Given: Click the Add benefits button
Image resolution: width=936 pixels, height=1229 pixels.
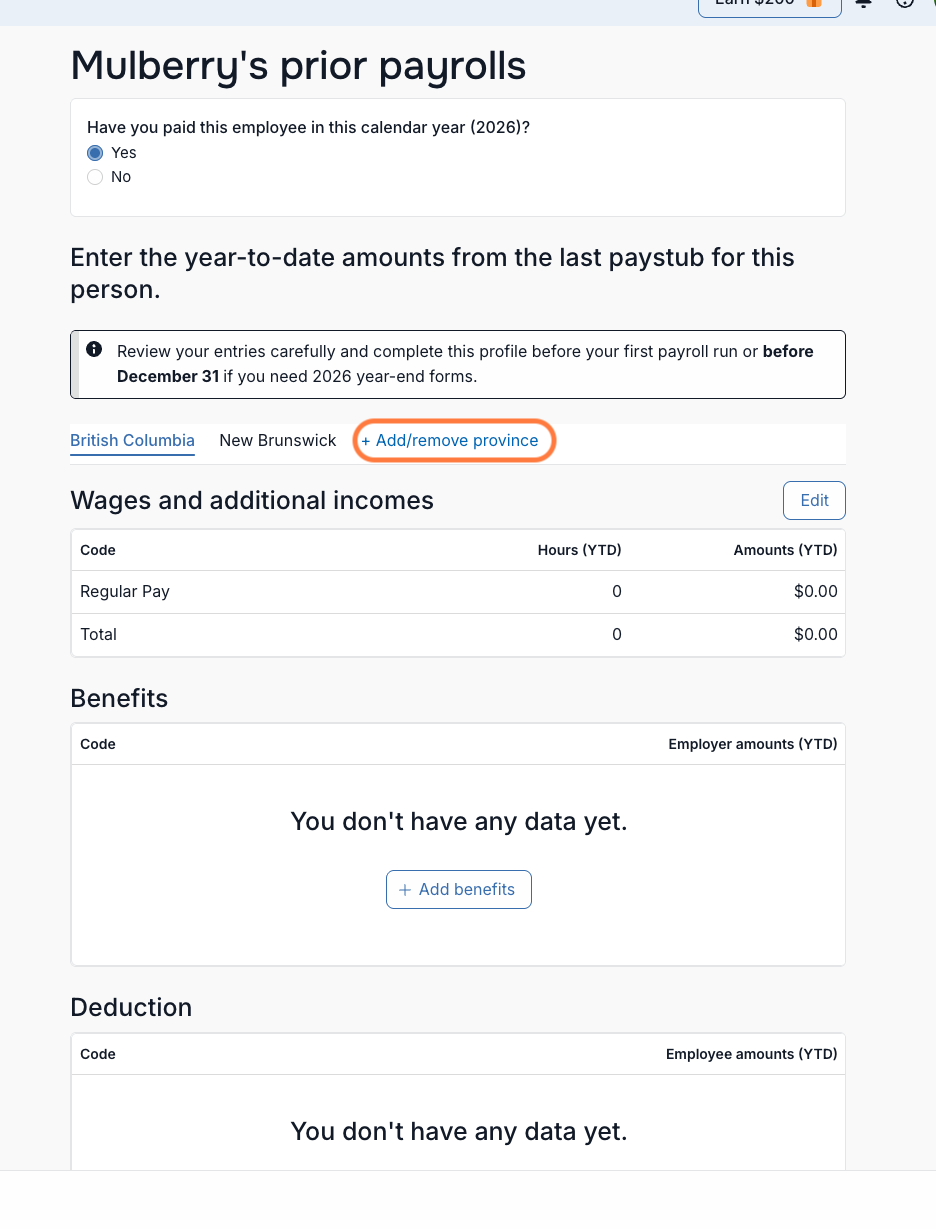Looking at the screenshot, I should click(459, 889).
